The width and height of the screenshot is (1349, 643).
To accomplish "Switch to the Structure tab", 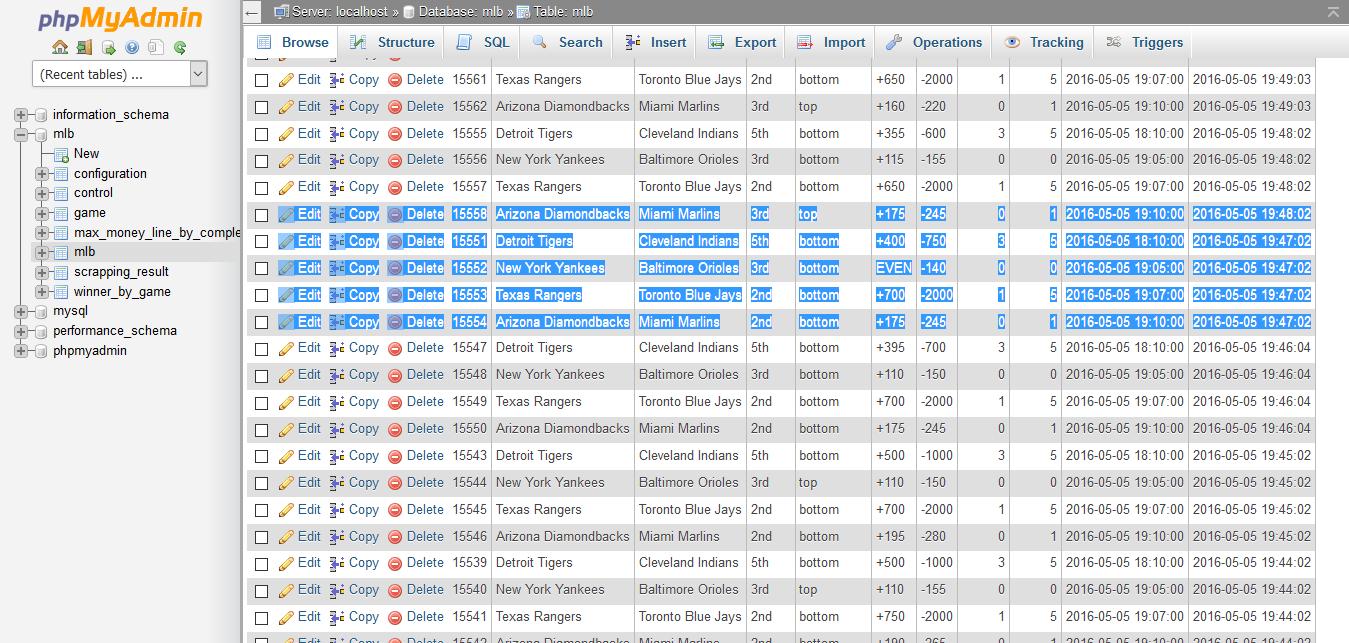I will coord(393,42).
